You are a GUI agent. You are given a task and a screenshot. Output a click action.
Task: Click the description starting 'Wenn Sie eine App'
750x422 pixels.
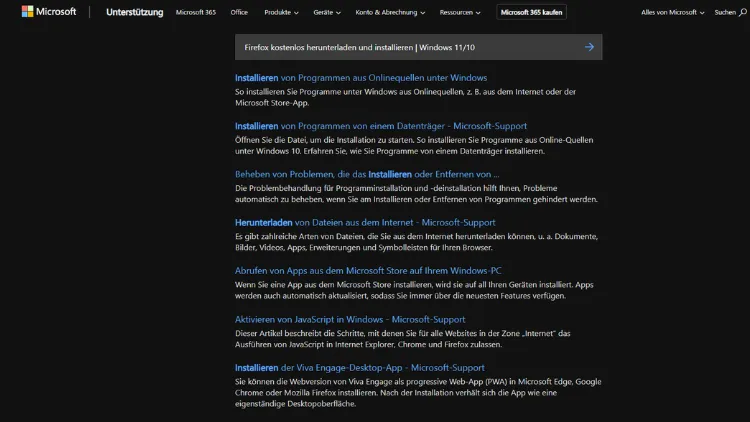tap(414, 290)
